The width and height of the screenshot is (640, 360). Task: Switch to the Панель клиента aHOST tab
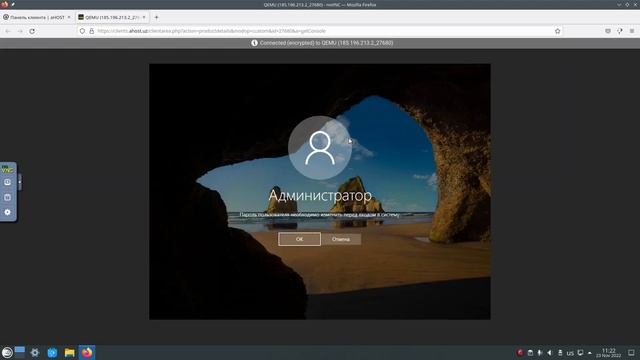point(37,17)
